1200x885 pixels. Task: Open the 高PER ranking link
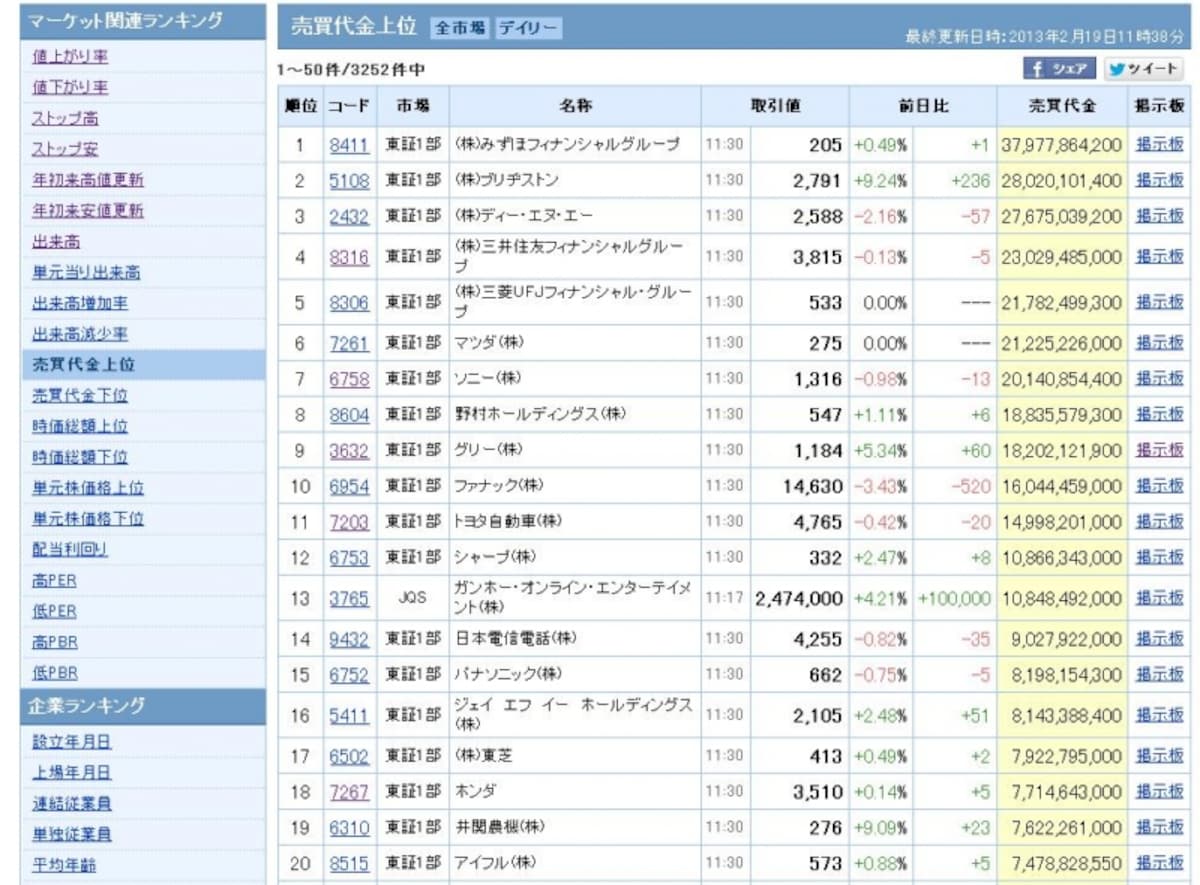(x=55, y=580)
